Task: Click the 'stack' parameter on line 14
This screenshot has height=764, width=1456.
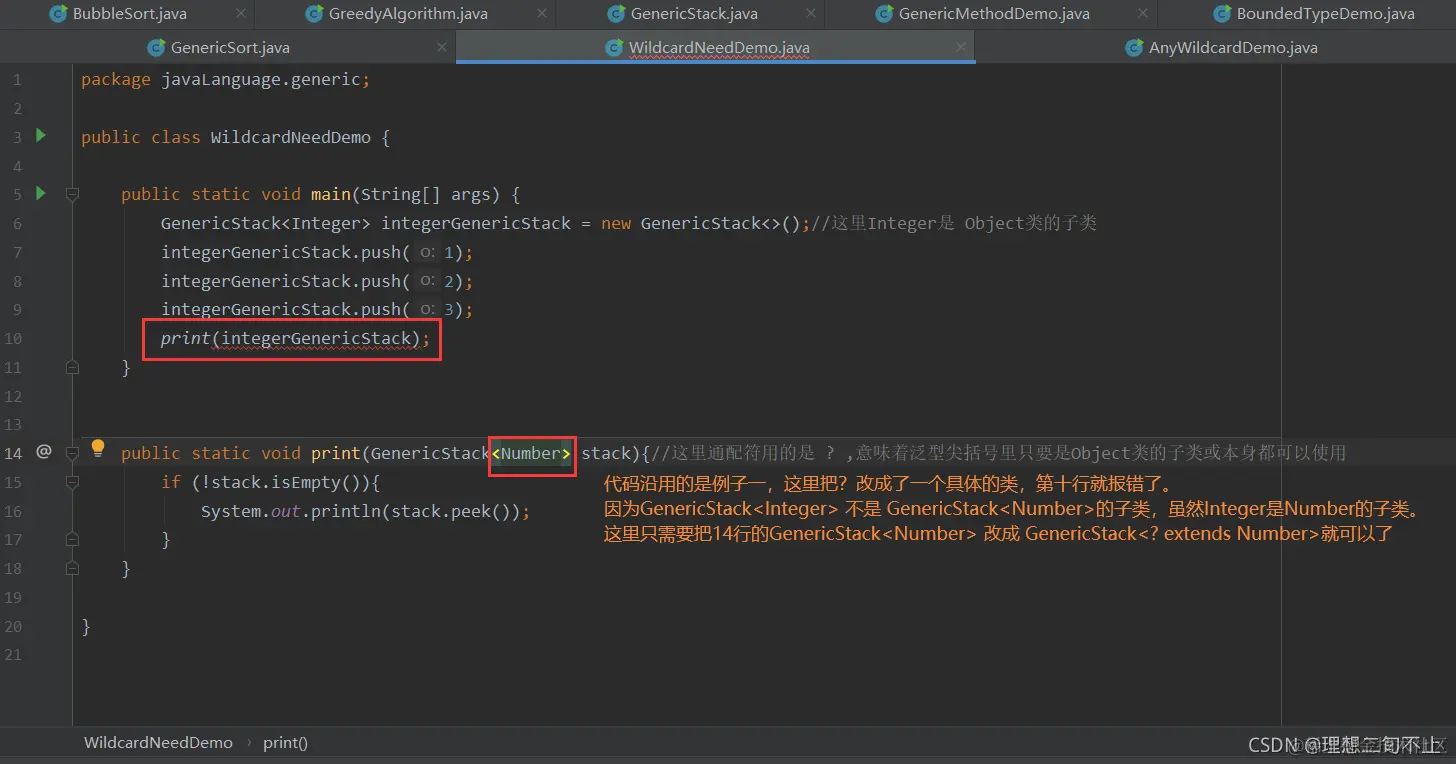Action: coord(606,453)
